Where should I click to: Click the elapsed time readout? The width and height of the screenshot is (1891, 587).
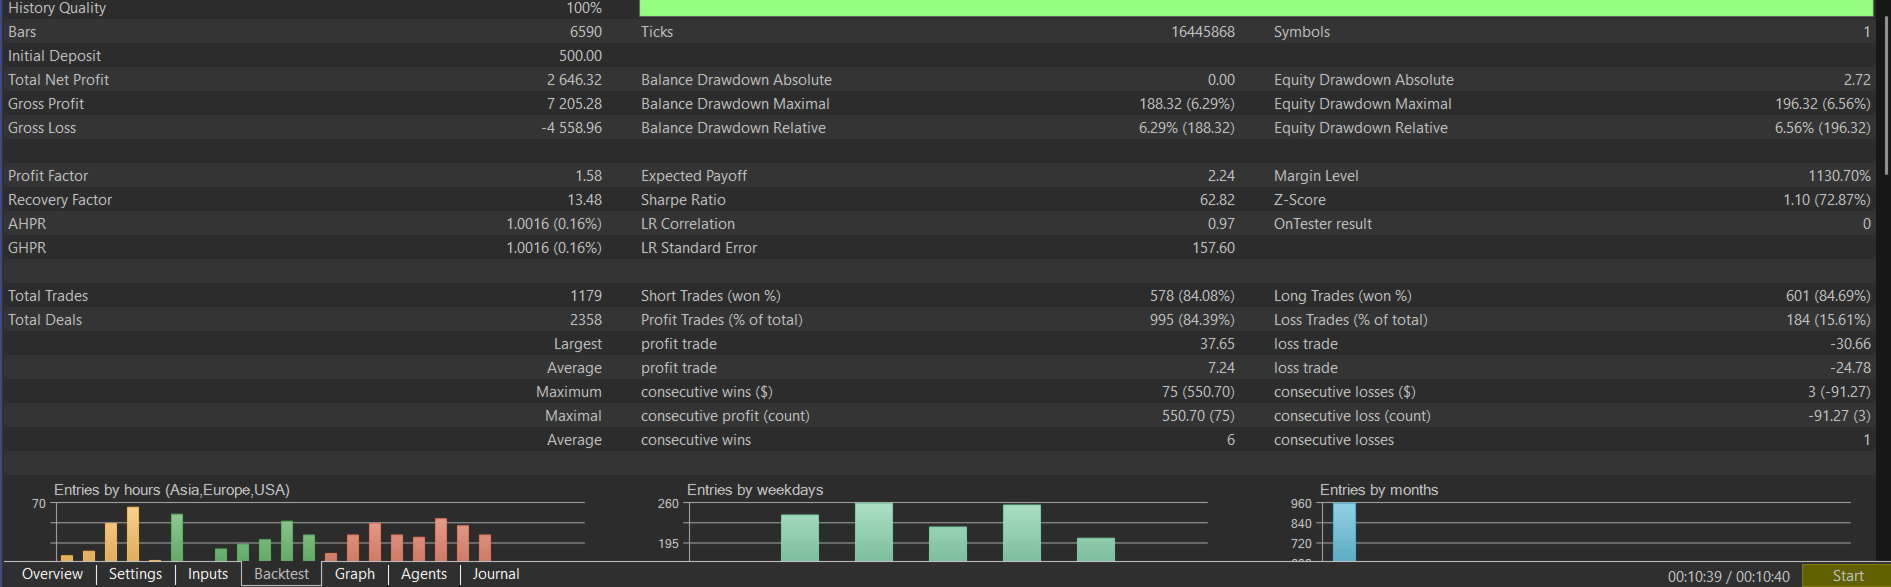coord(1728,576)
